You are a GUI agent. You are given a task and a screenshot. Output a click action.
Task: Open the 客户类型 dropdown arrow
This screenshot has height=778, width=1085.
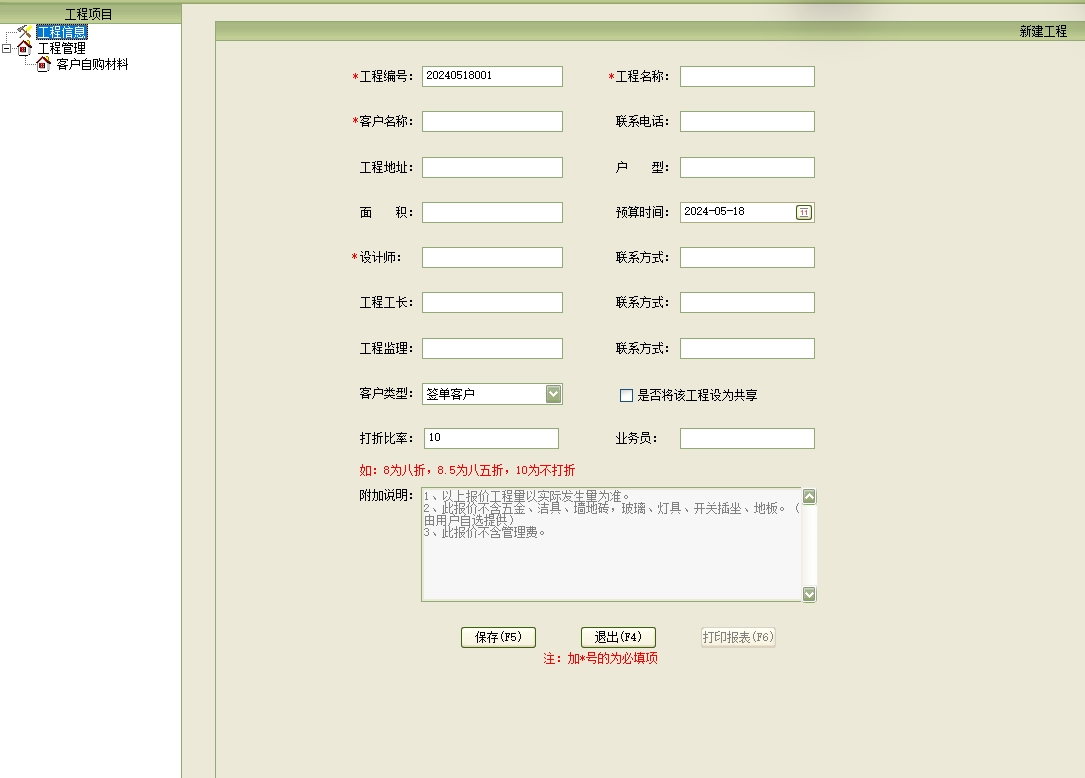(x=554, y=394)
